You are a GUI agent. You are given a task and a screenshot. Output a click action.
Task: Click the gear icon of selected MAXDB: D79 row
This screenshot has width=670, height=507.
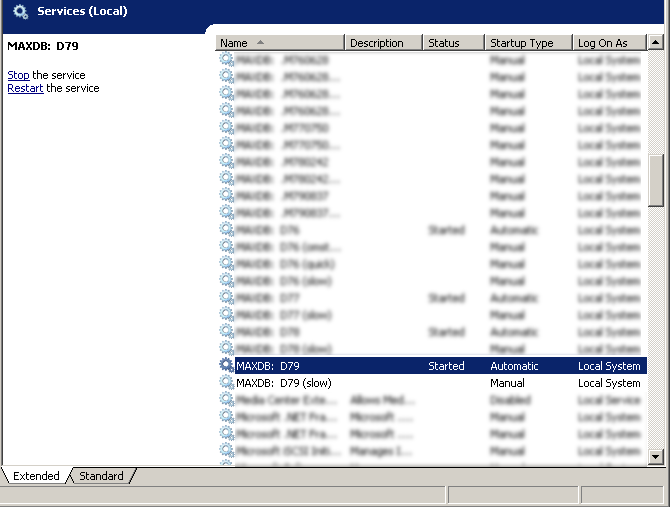[x=226, y=366]
